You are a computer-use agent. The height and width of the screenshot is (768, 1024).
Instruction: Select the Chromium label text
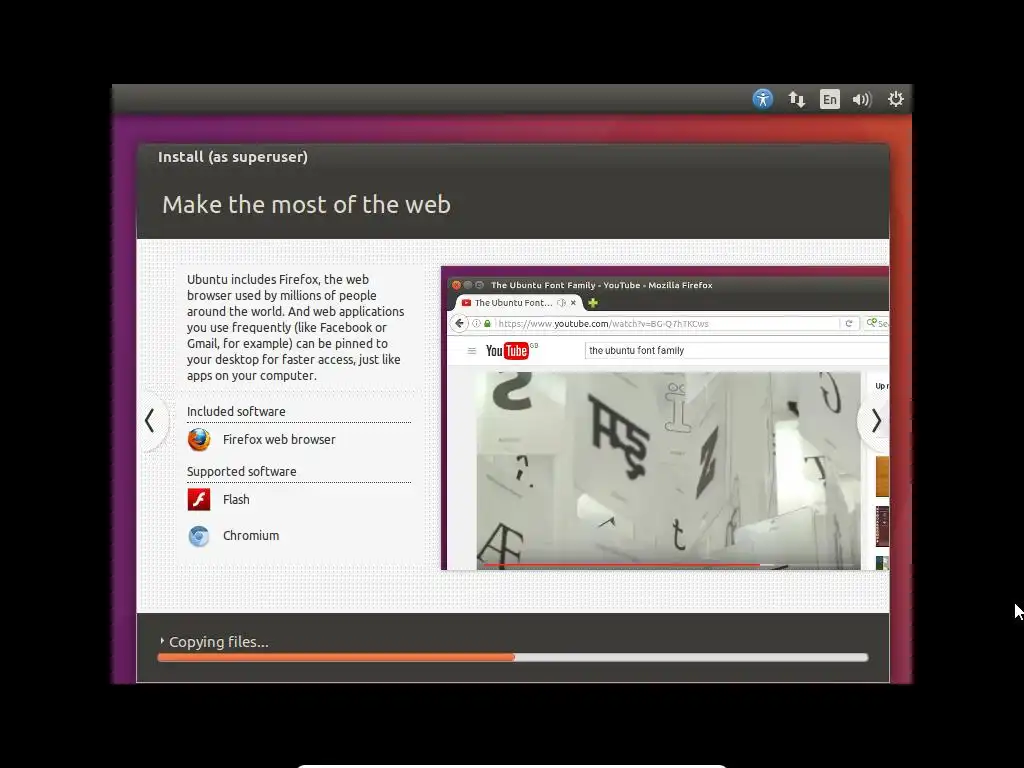251,536
